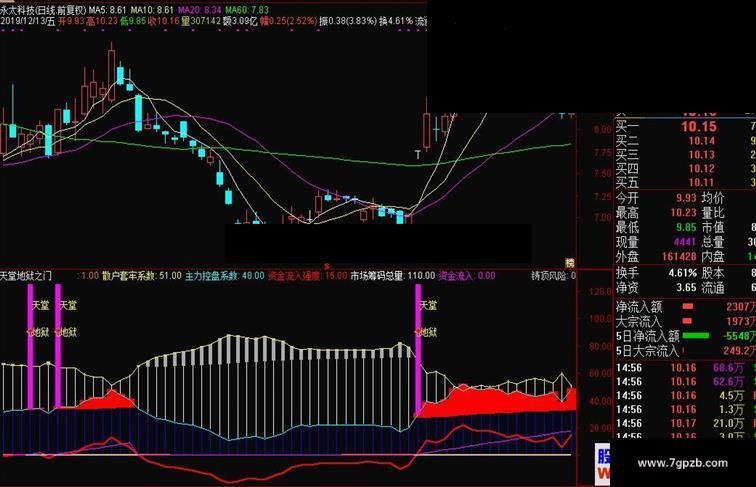Click 市场筹码总量: 110.00 readout

click(392, 276)
